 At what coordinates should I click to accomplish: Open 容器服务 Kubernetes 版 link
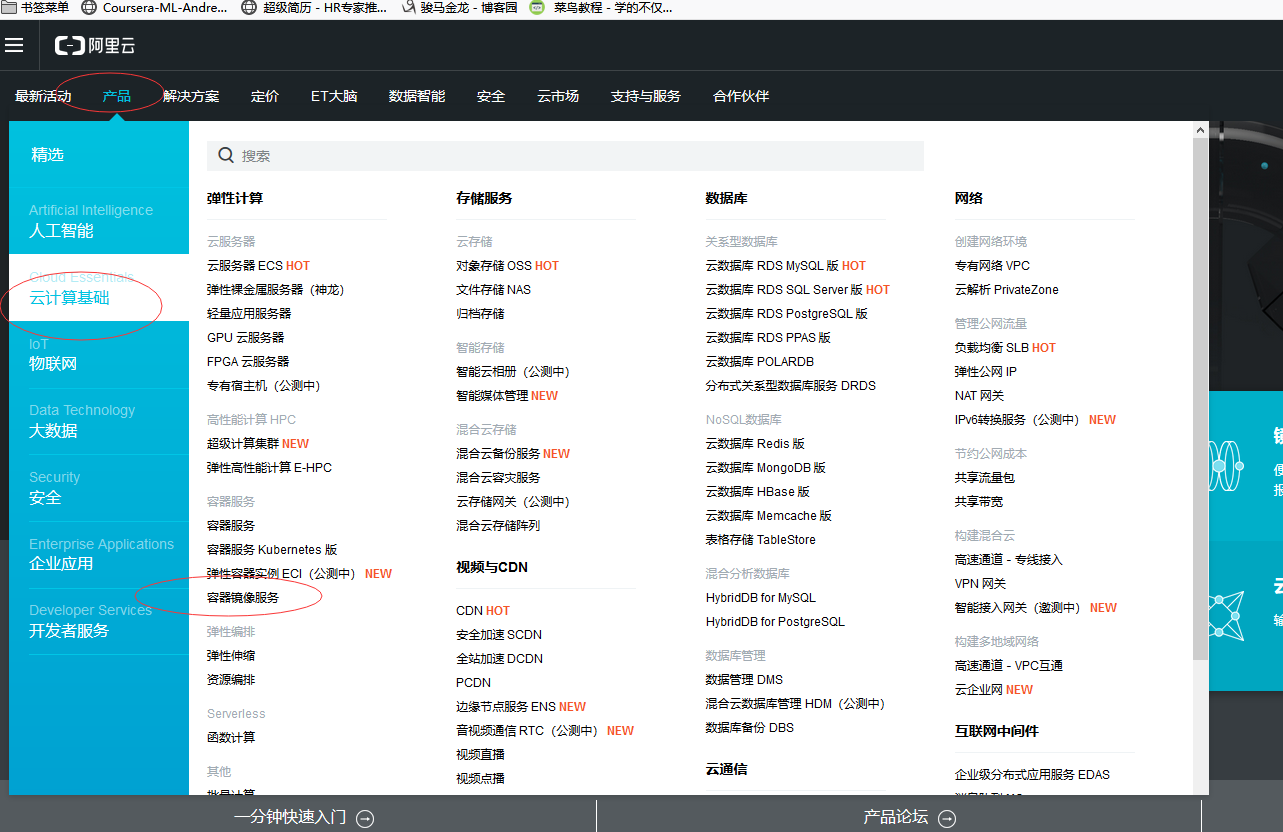[x=272, y=549]
